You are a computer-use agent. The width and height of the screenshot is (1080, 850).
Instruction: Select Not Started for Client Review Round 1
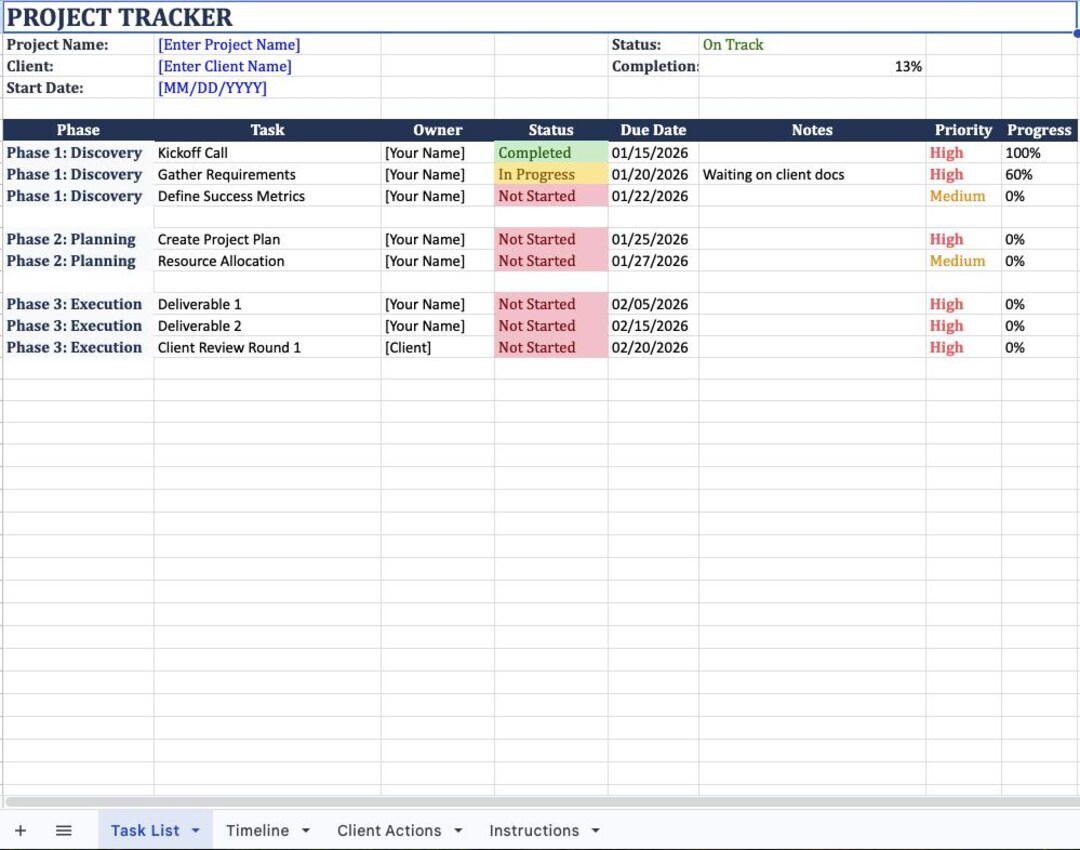pos(551,347)
